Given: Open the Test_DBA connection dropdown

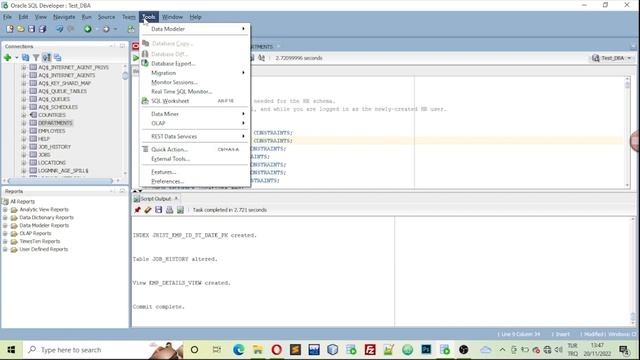Looking at the screenshot, I should [629, 58].
